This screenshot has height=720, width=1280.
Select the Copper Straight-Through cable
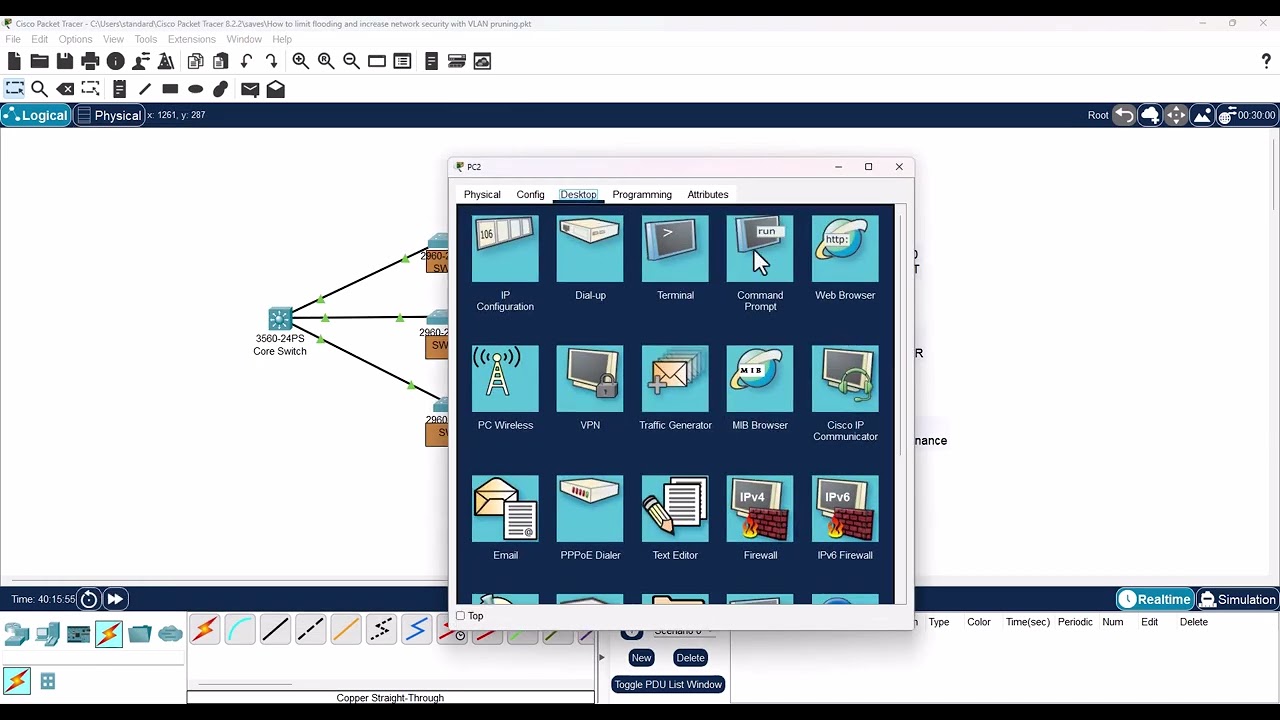point(275,630)
